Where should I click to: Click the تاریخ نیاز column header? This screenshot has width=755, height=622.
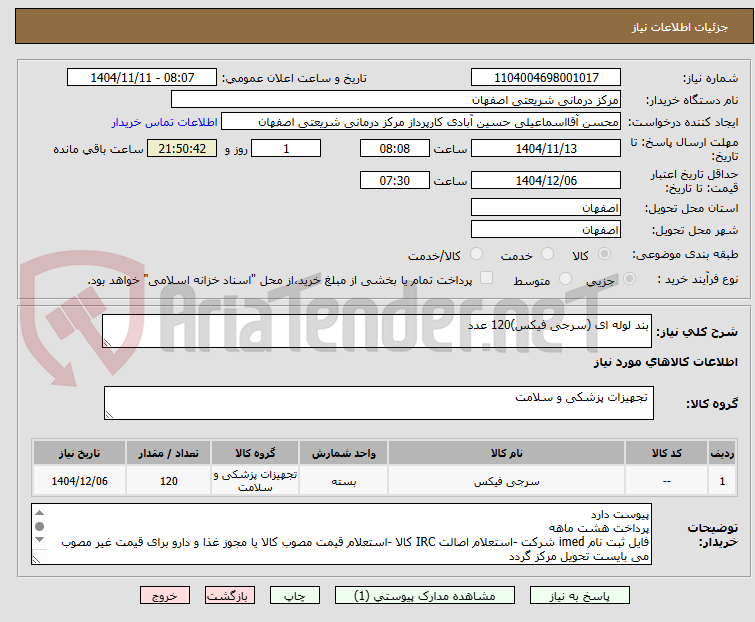click(x=79, y=453)
